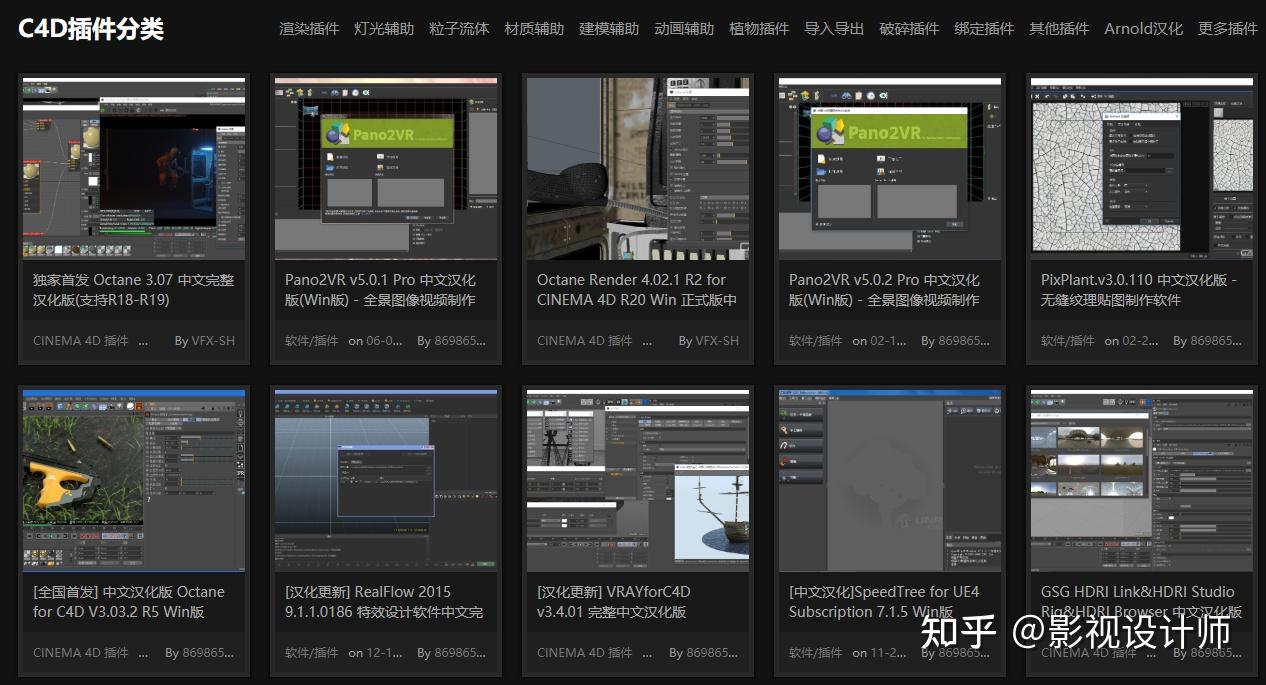Select the 导入导出 navigation item
This screenshot has width=1266, height=685.
835,29
